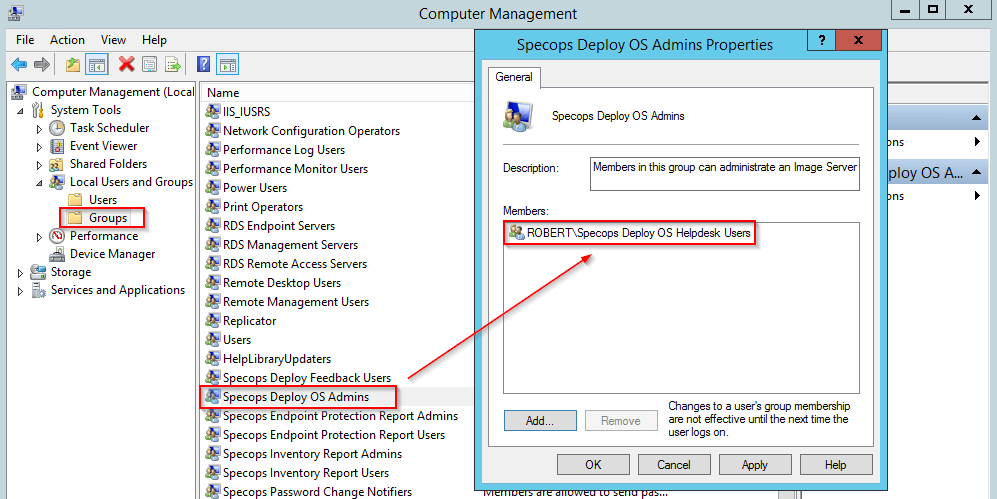Click the Shared Folders icon
997x499 pixels.
click(x=57, y=164)
